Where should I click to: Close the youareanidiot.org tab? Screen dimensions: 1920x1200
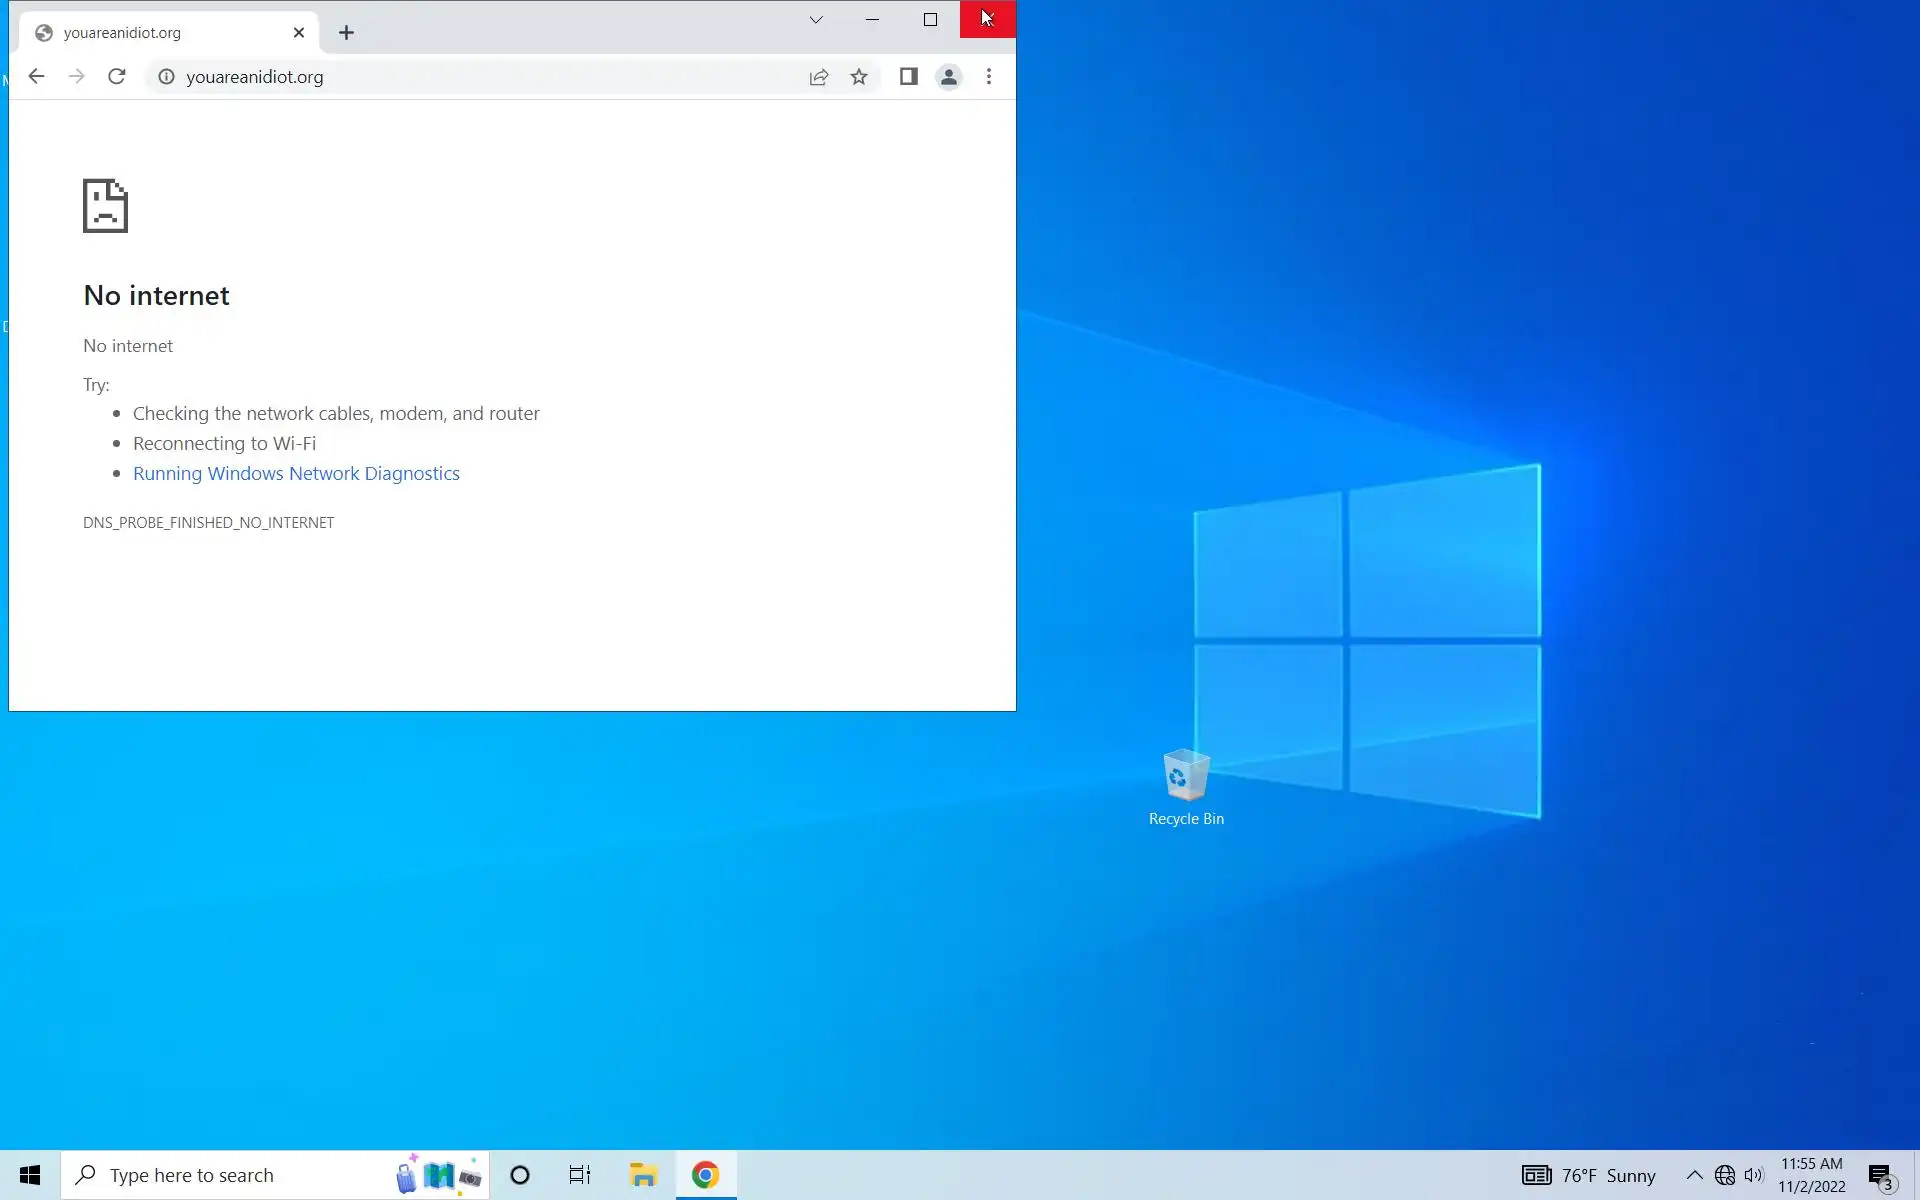[x=299, y=33]
